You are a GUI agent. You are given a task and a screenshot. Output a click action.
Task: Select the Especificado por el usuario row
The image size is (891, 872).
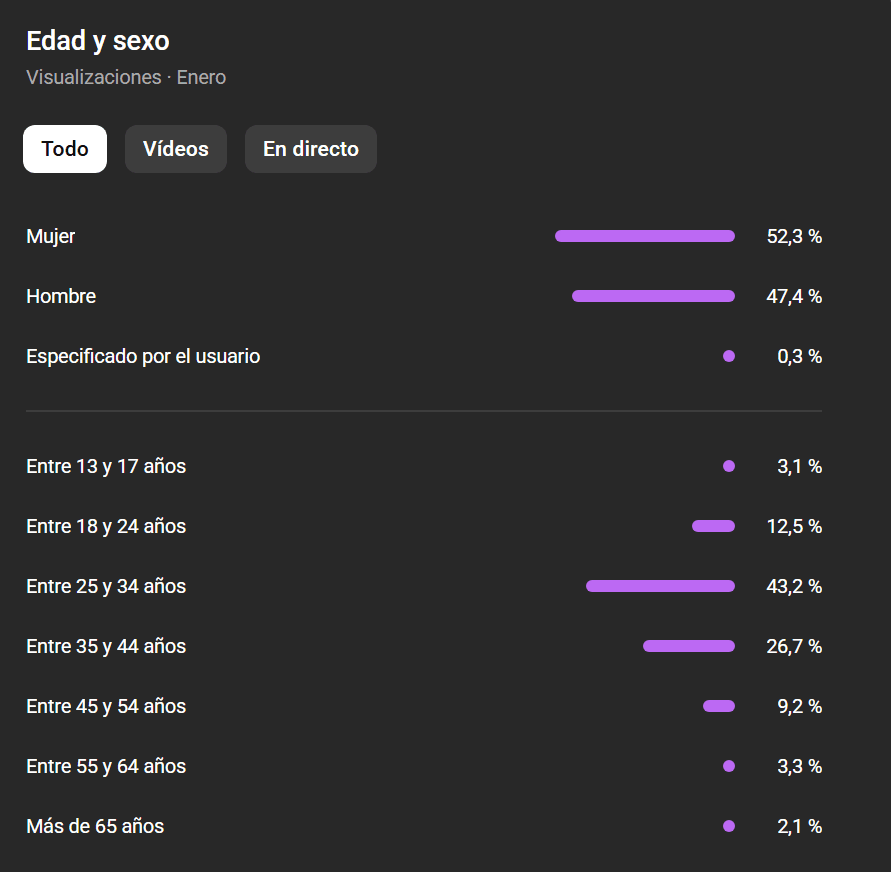(x=143, y=355)
